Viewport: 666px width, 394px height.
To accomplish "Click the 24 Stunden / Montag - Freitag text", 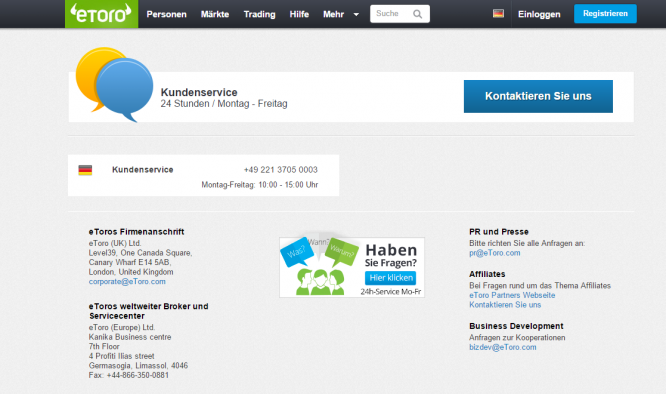I will [x=224, y=104].
